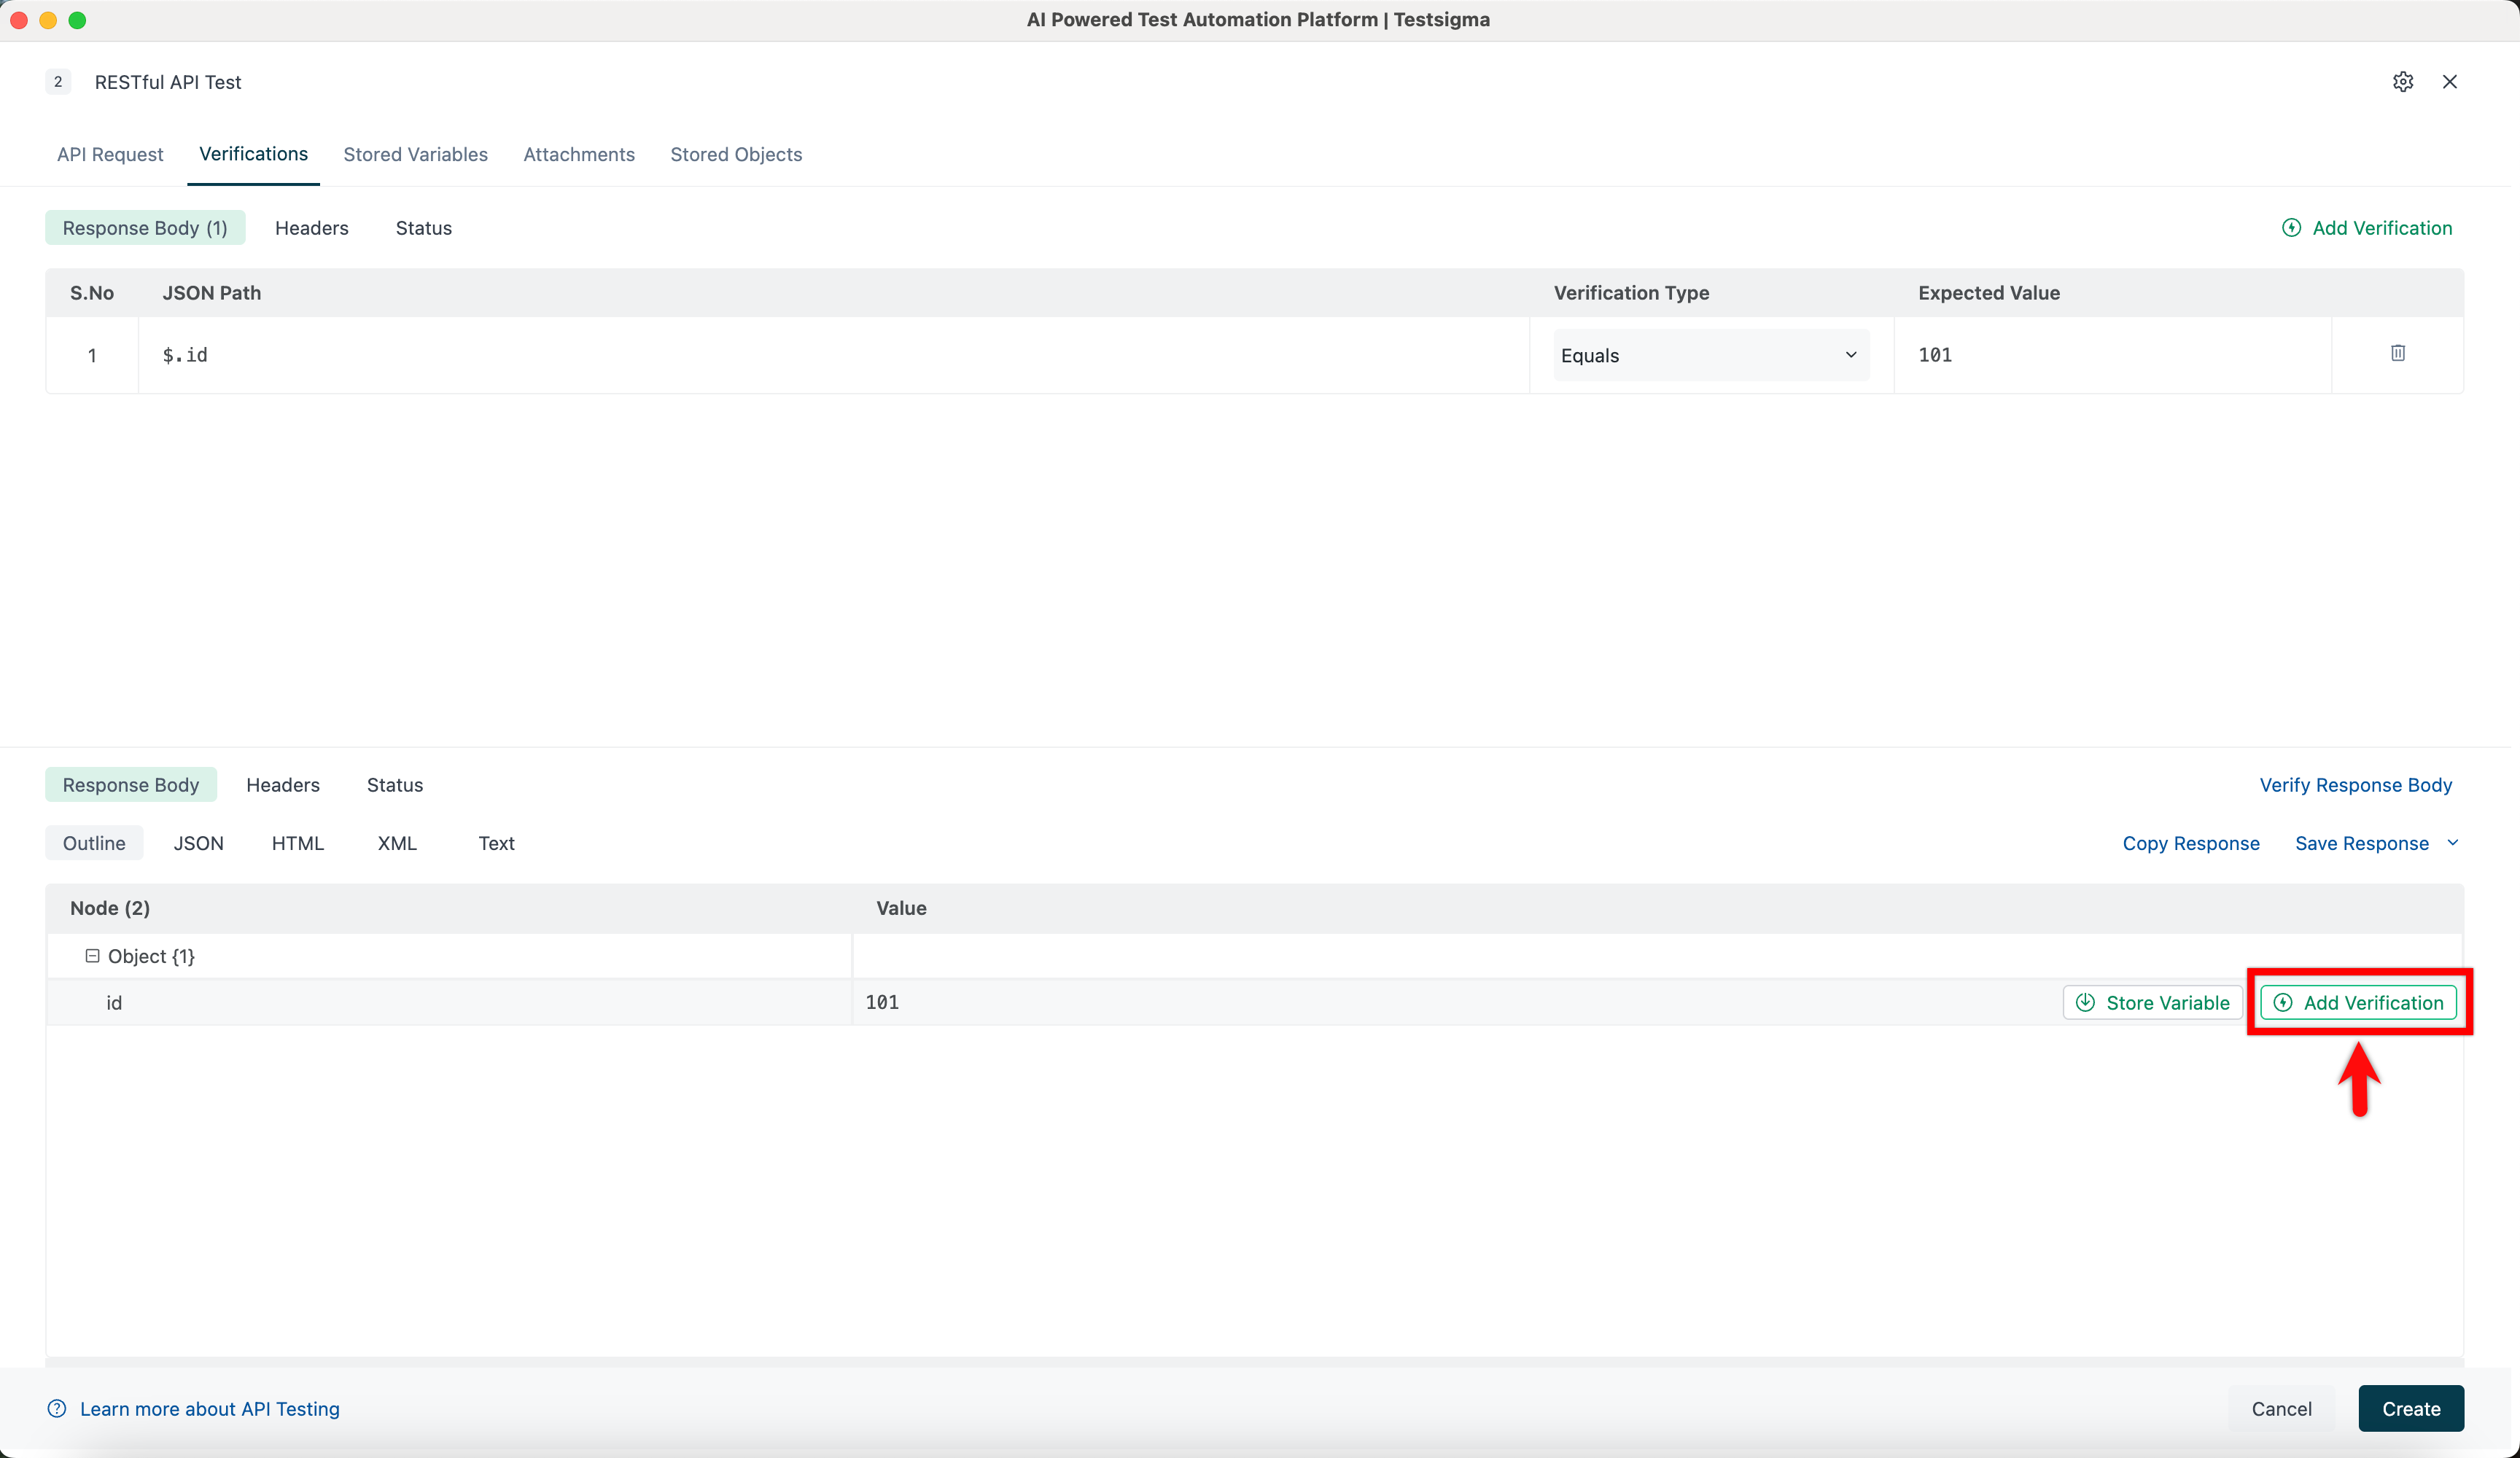Delete the $.id verification row
This screenshot has height=1458, width=2520.
[2397, 353]
